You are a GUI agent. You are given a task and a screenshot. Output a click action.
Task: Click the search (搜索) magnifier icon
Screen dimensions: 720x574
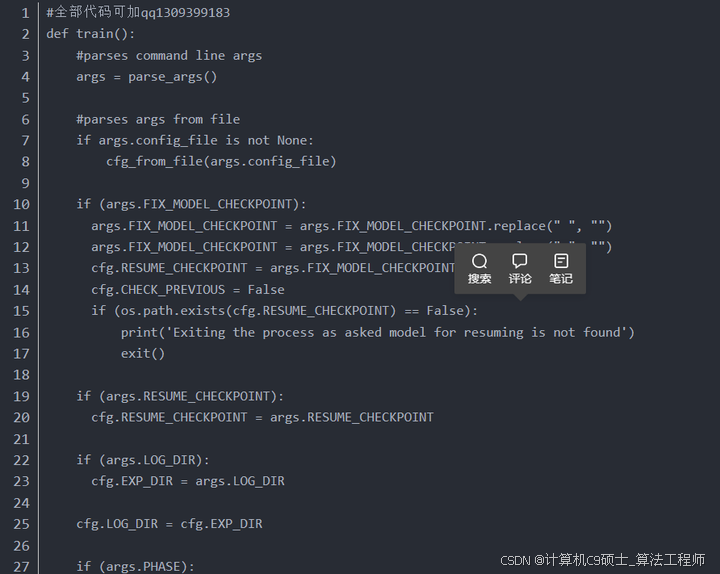tap(480, 262)
